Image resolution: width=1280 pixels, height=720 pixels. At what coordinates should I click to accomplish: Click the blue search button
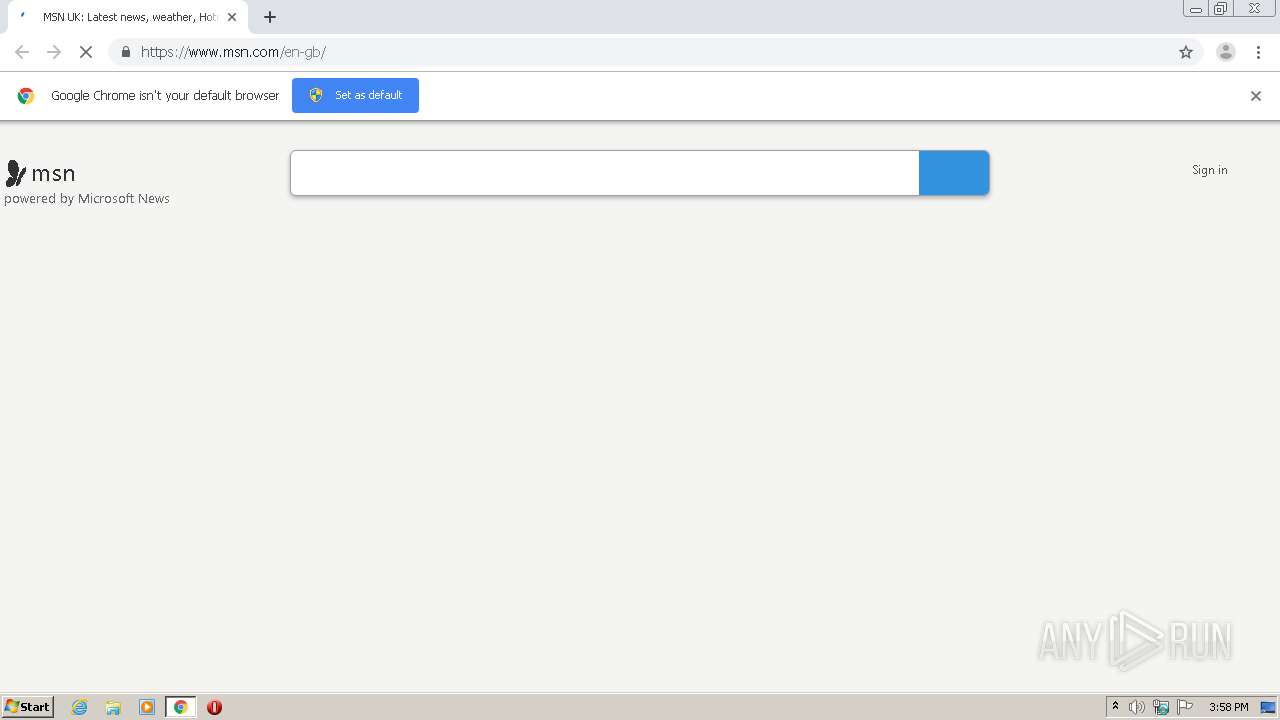[x=954, y=173]
